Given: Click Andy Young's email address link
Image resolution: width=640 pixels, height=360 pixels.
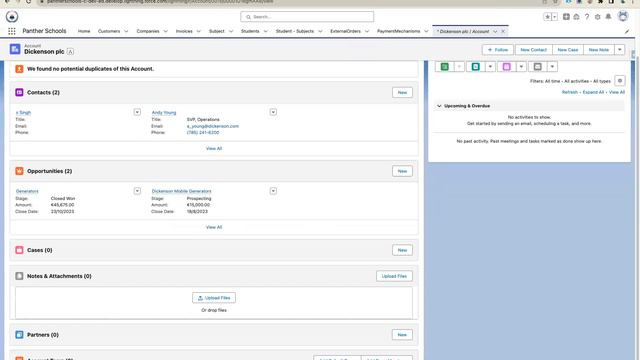Looking at the screenshot, I should point(213,126).
